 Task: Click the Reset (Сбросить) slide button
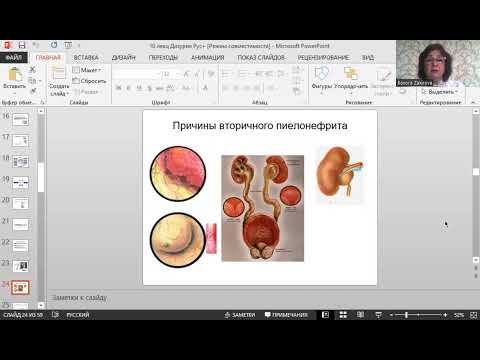[89, 81]
